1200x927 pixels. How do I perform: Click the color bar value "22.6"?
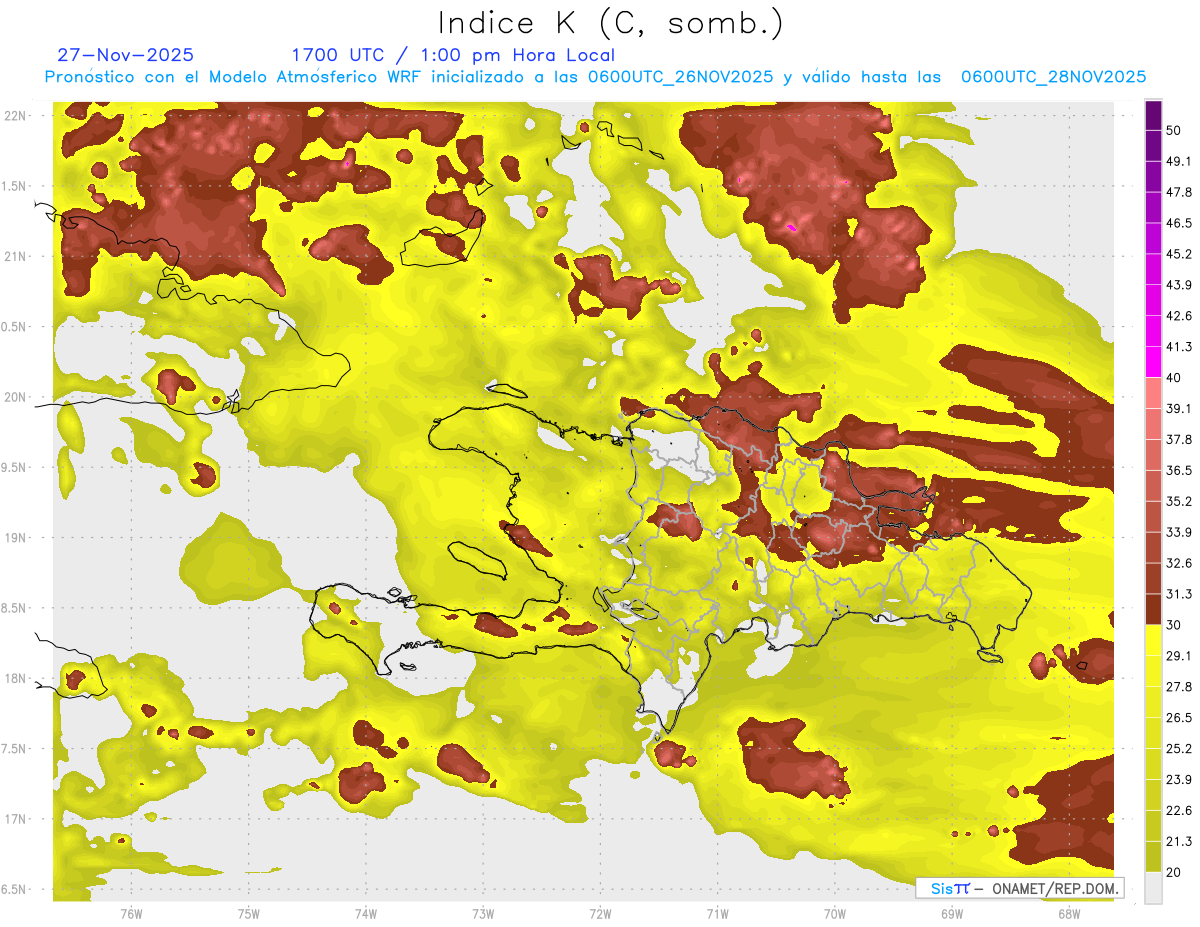pyautogui.click(x=1178, y=811)
